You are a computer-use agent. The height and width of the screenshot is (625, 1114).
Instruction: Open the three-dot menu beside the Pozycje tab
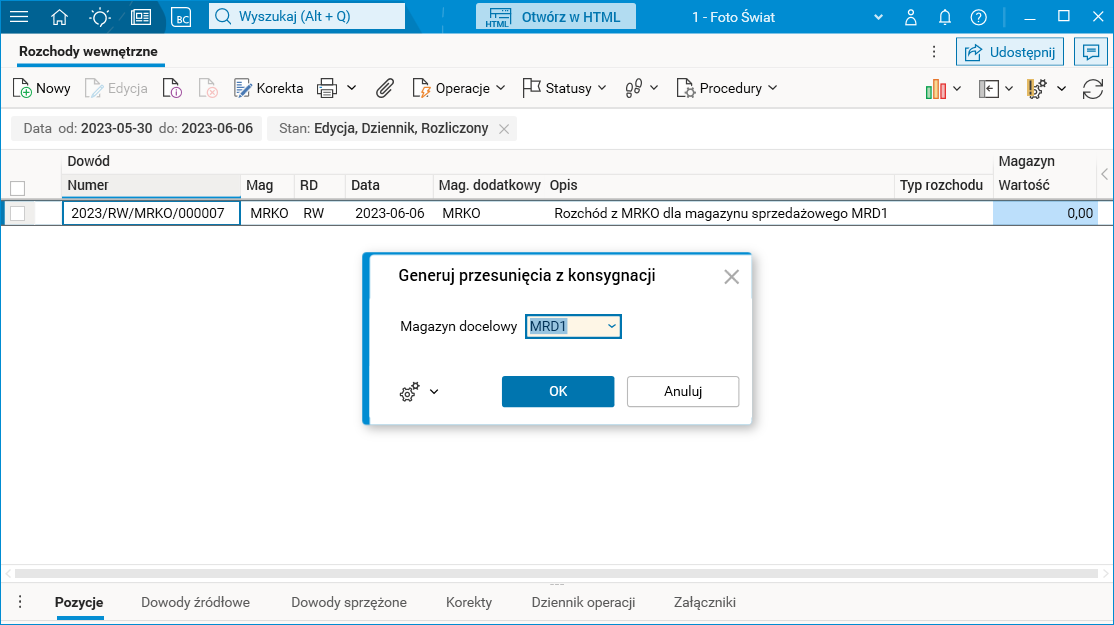[x=20, y=602]
